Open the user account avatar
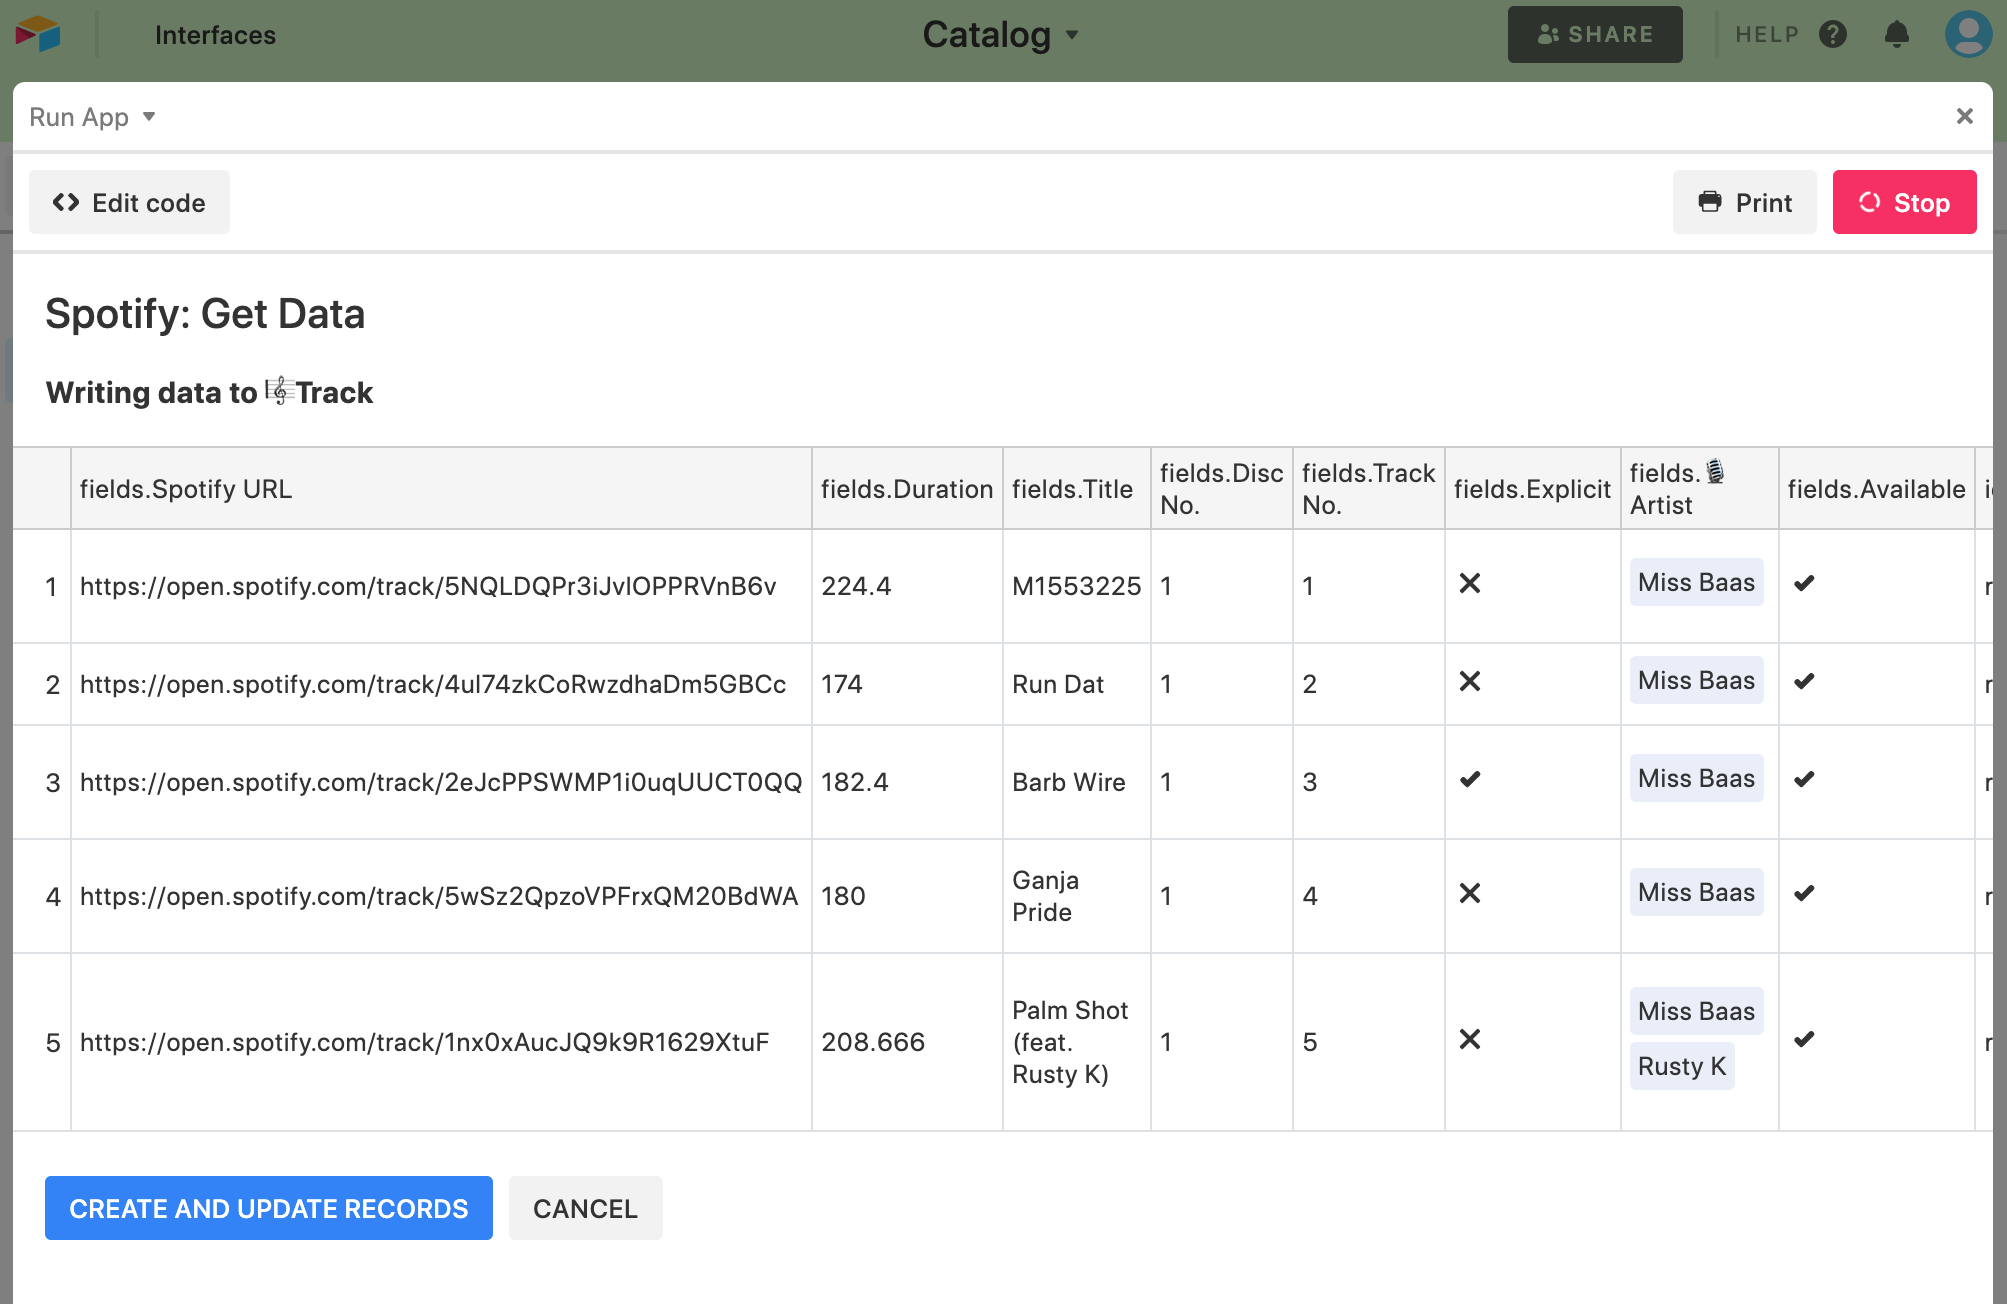This screenshot has width=2007, height=1304. [1967, 34]
